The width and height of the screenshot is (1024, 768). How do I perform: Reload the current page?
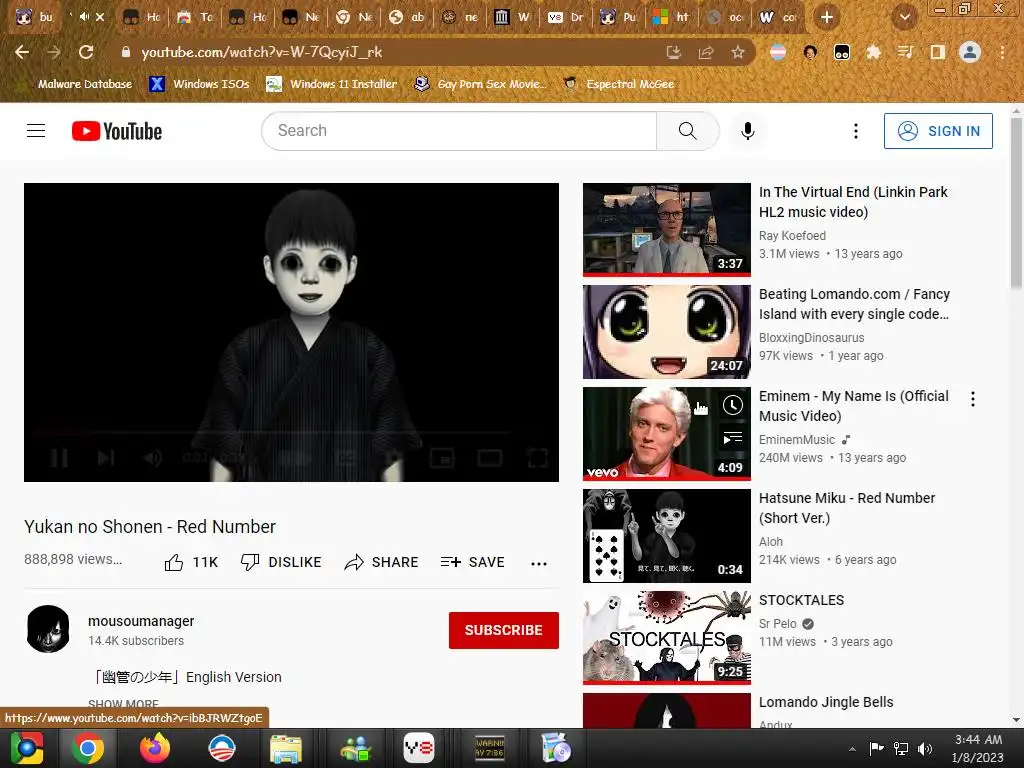click(86, 52)
